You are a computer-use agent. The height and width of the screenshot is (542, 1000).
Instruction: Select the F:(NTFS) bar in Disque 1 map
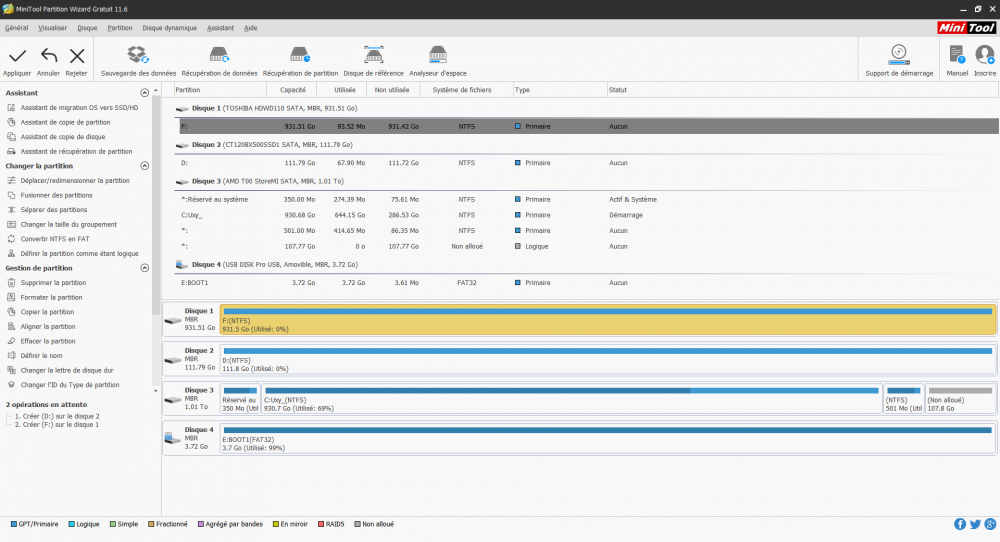point(608,319)
